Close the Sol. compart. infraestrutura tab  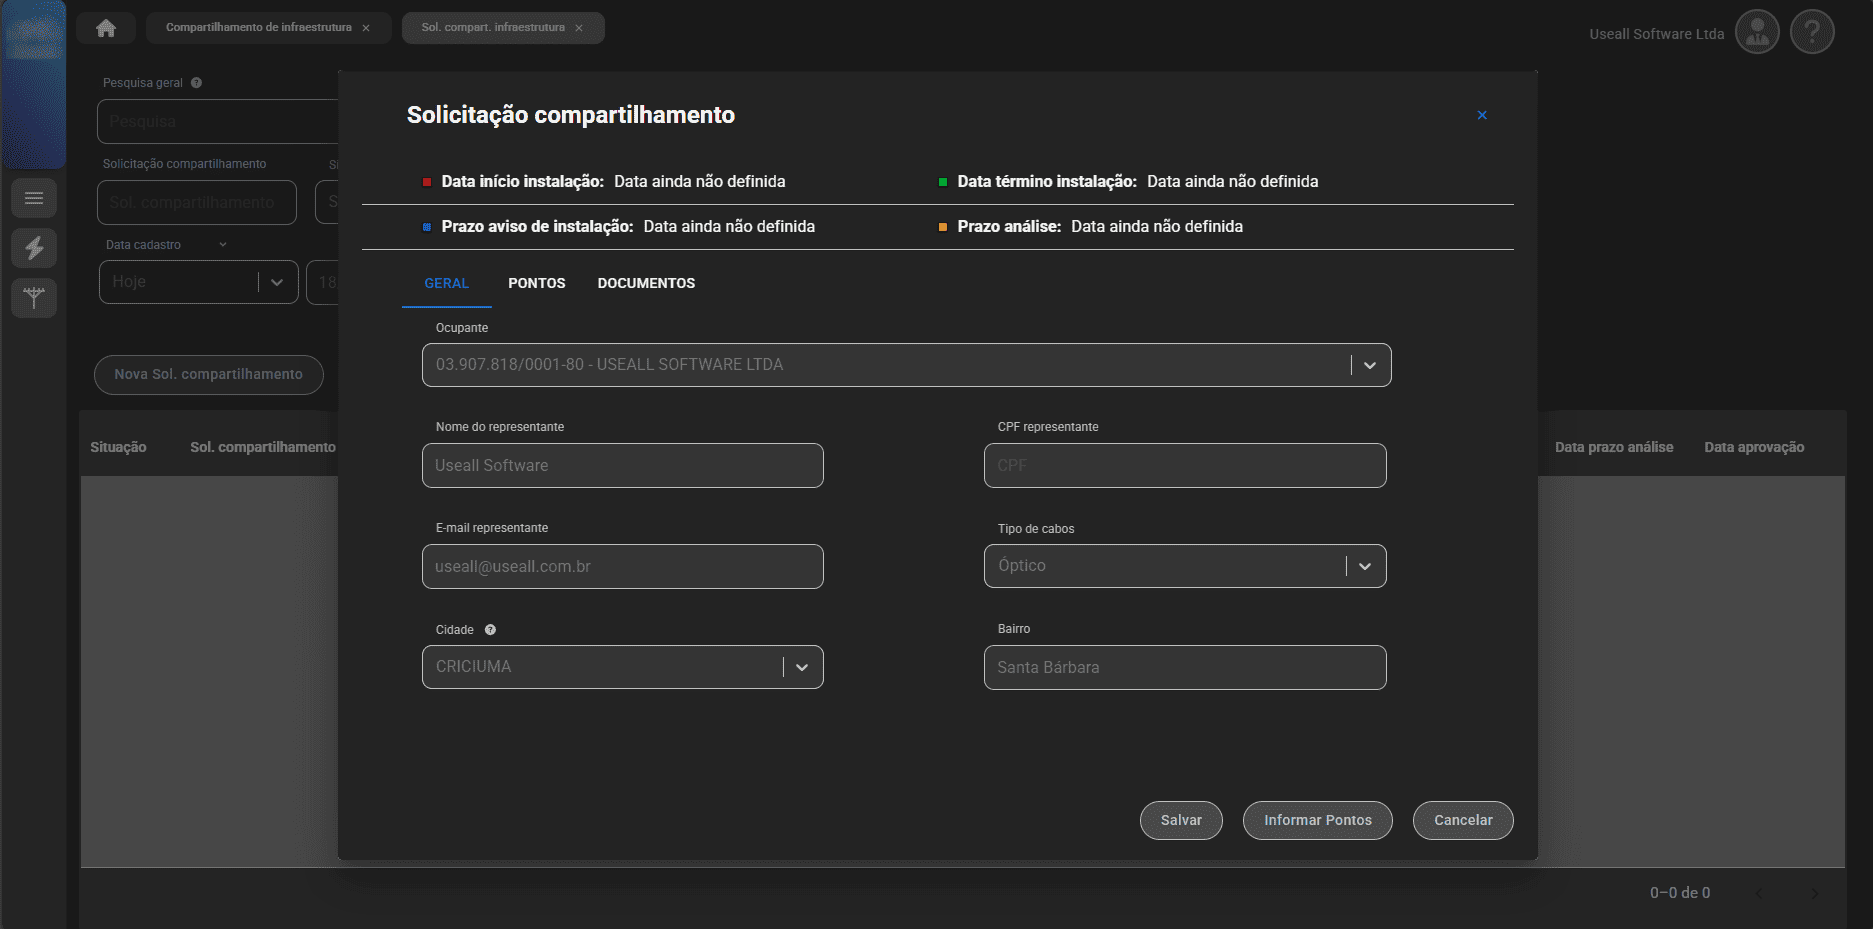click(x=579, y=28)
